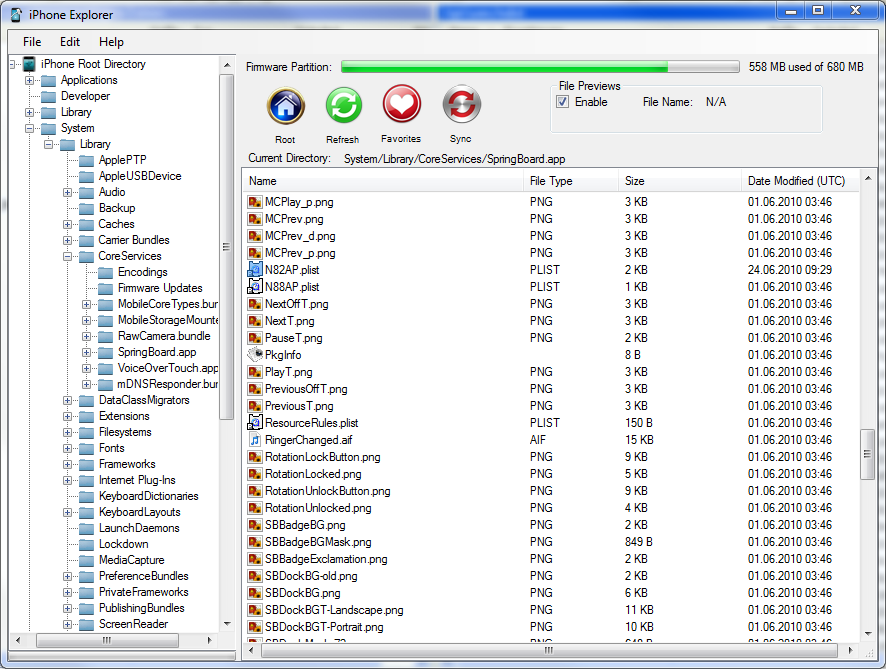Sort by File Type column header
This screenshot has height=669, width=886.
571,181
